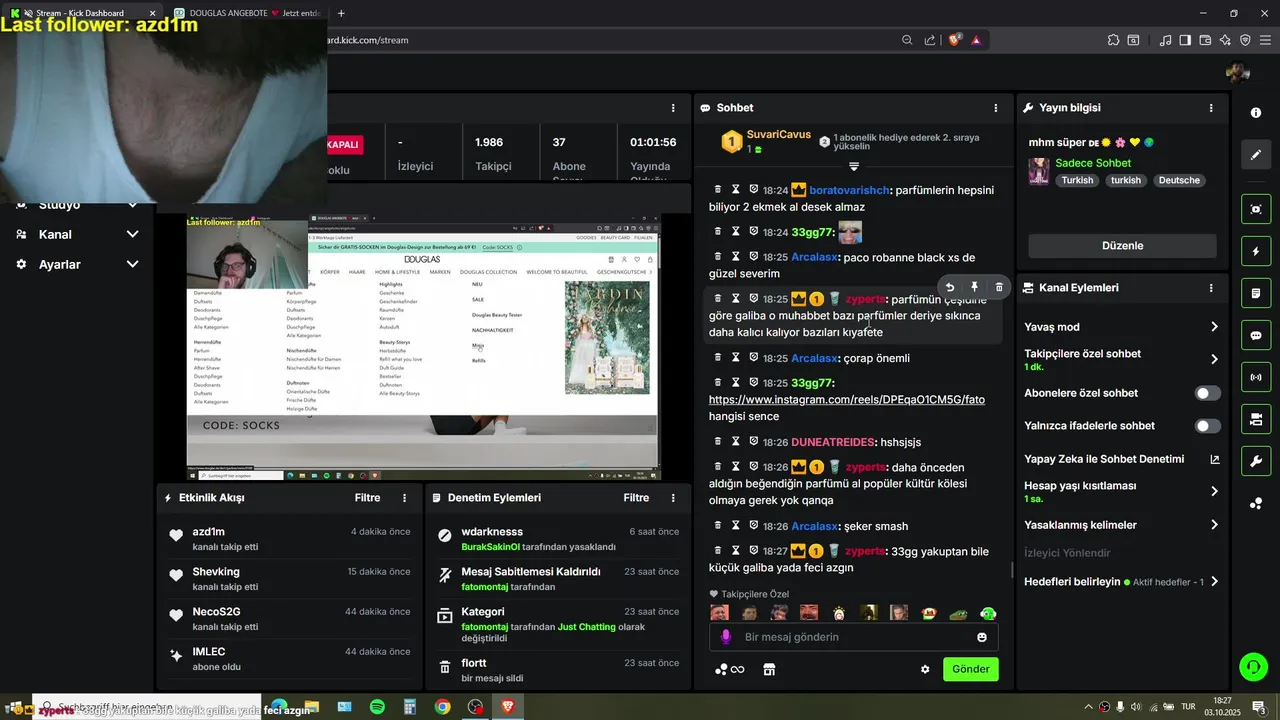The height and width of the screenshot is (720, 1280).
Task: Click the Sadece Sohbet category link
Action: [1093, 163]
